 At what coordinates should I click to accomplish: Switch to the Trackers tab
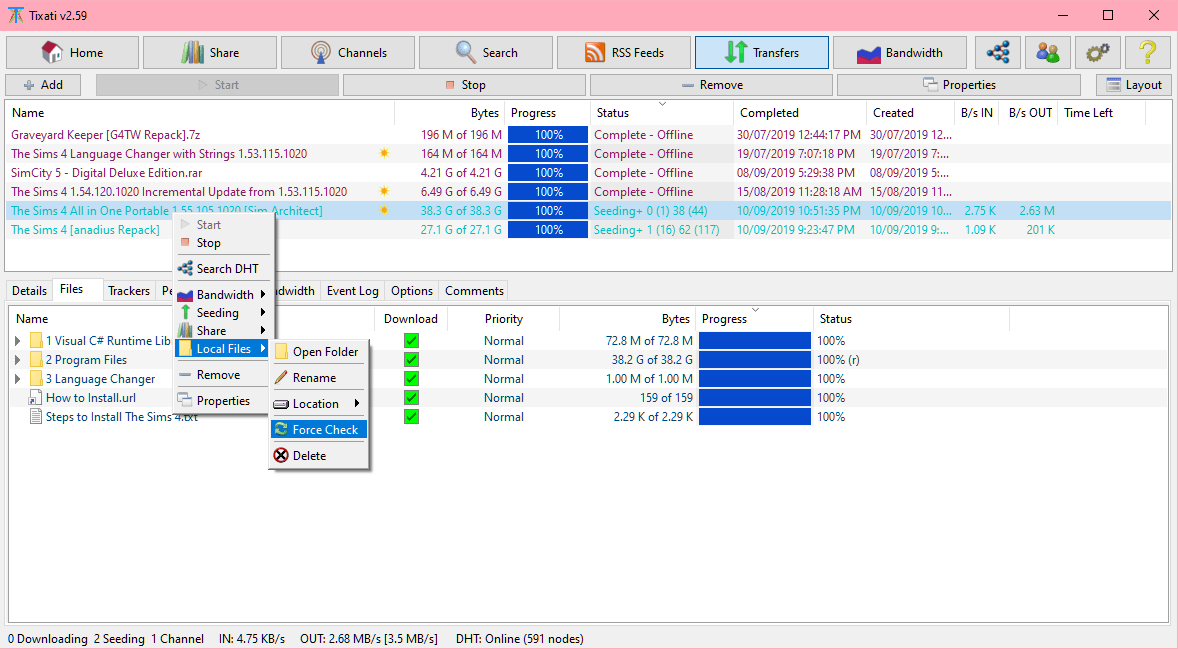click(128, 291)
